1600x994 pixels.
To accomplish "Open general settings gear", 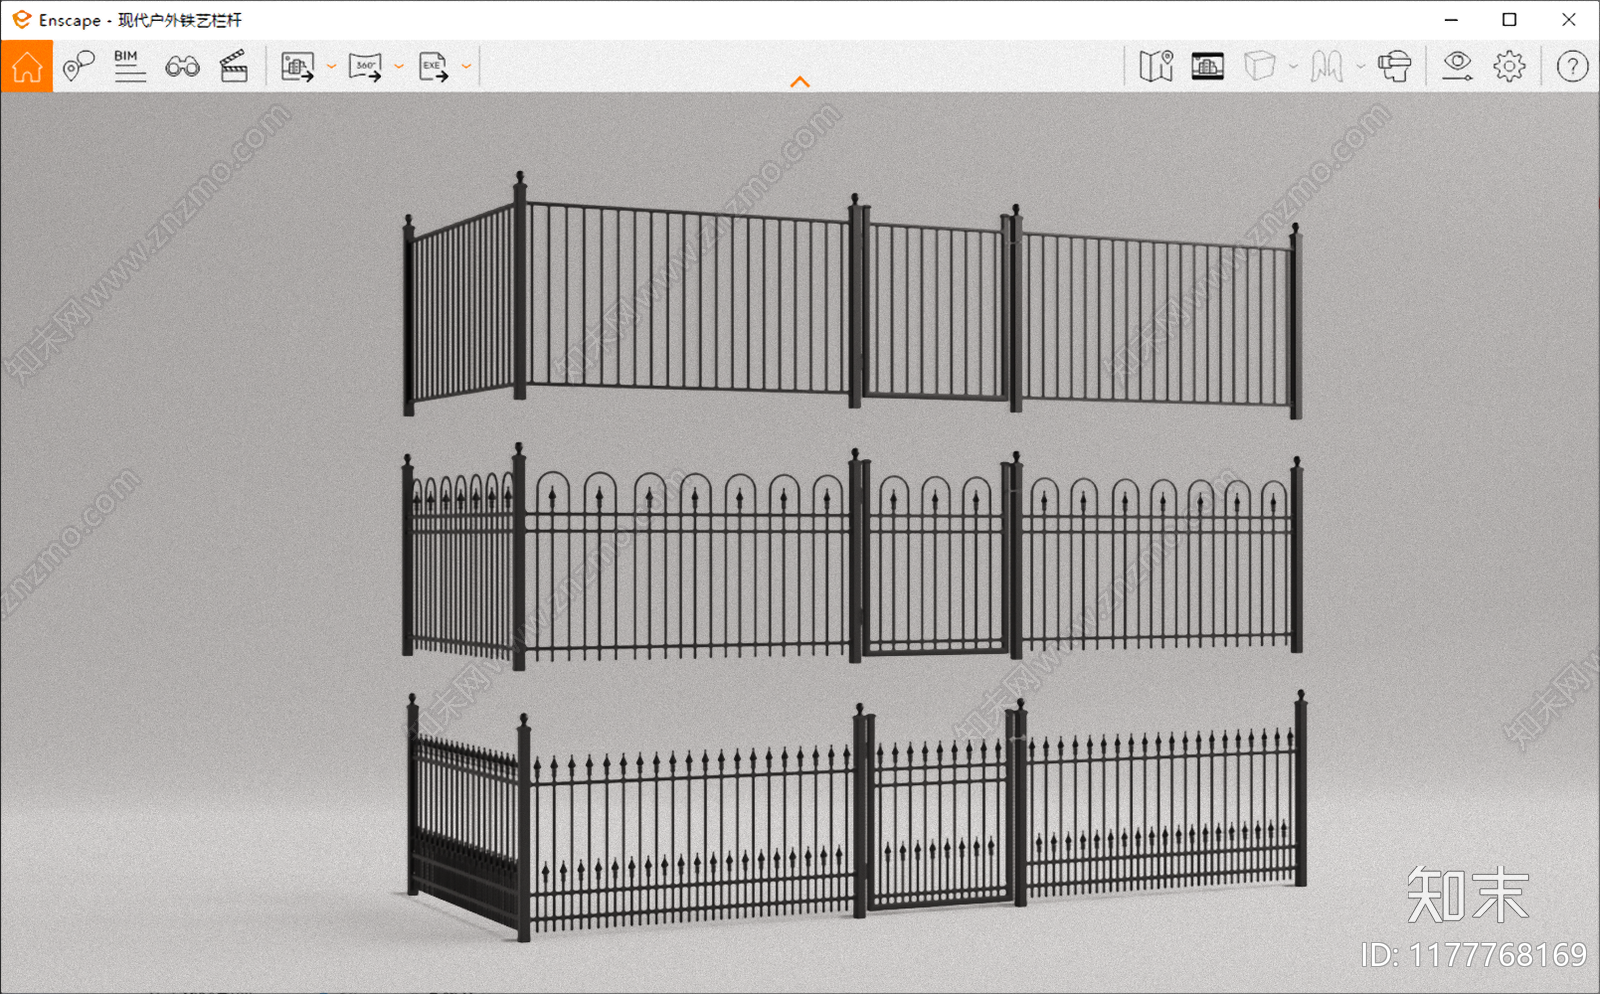I will pyautogui.click(x=1510, y=67).
